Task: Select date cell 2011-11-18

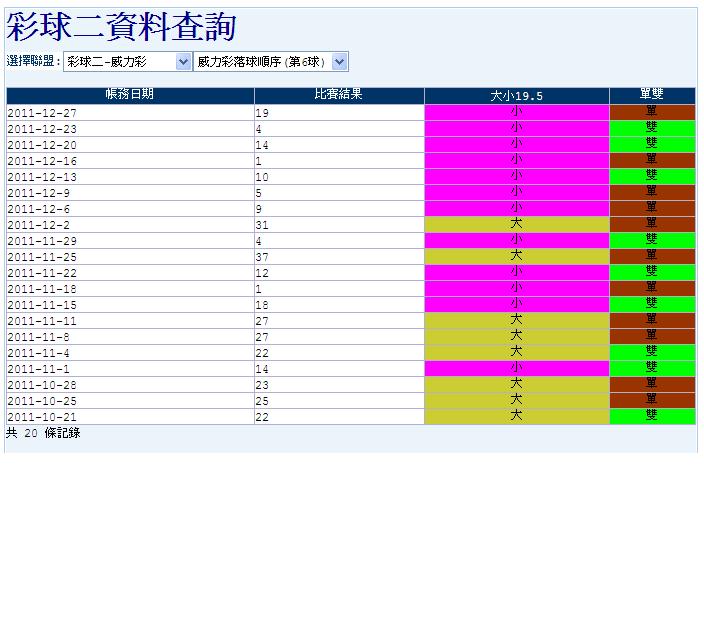Action: coord(130,289)
